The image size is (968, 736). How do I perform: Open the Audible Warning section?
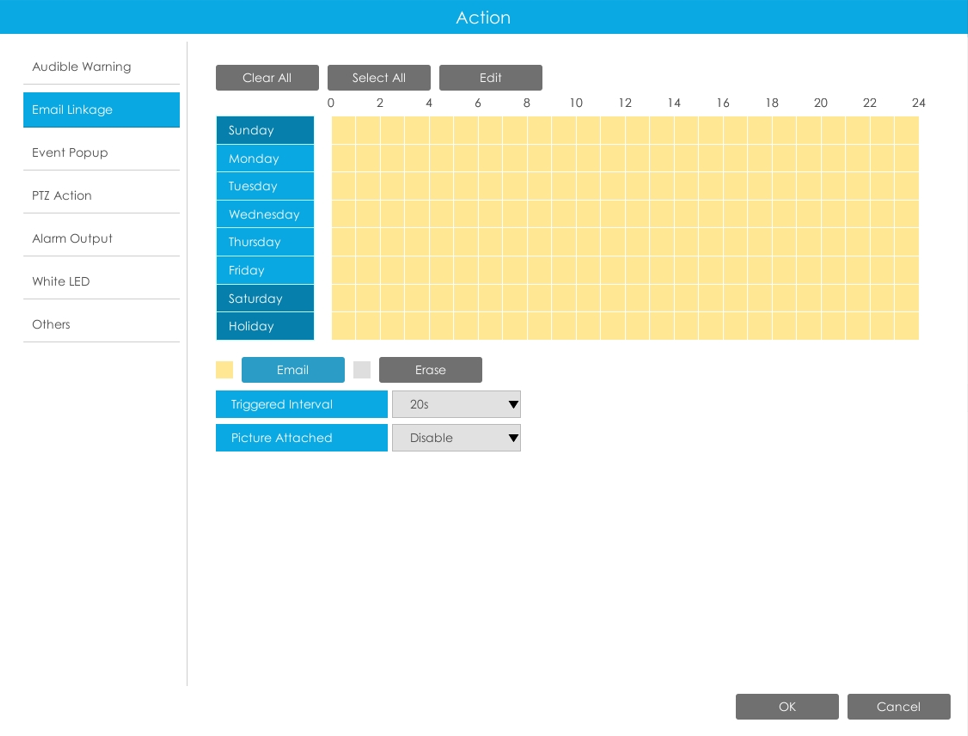point(101,67)
